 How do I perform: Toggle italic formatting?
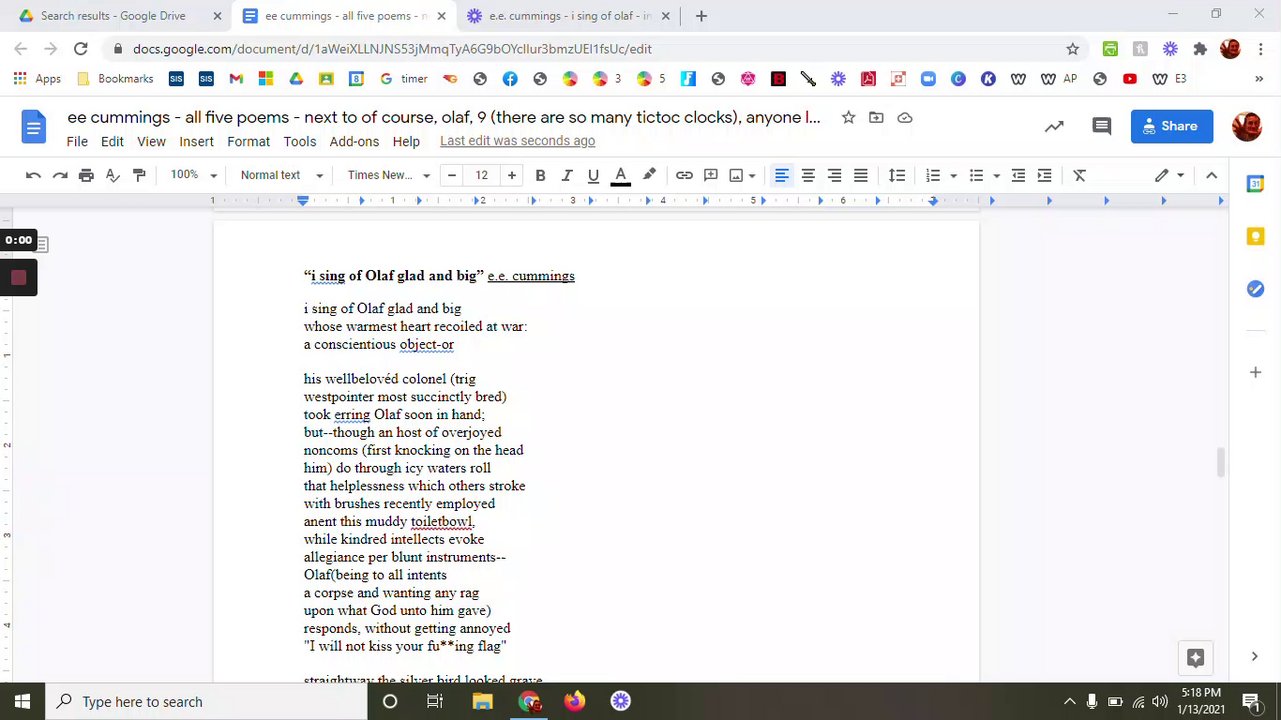click(x=567, y=175)
